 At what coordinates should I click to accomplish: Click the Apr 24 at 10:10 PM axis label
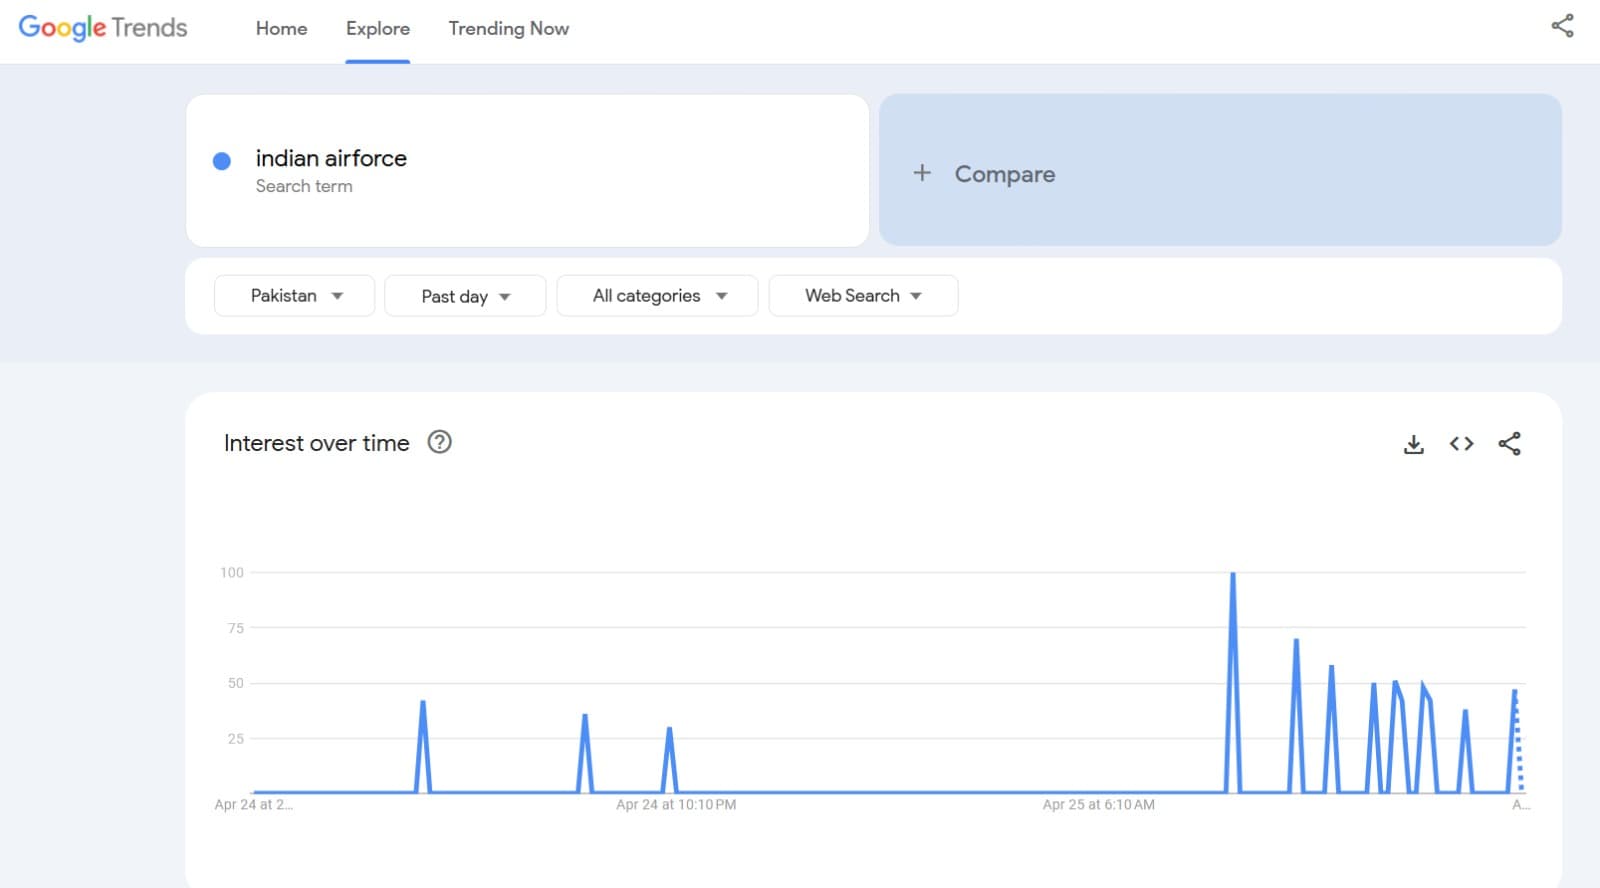[x=676, y=805]
